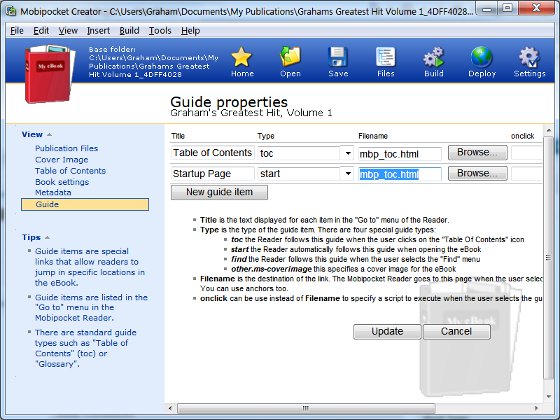Click the horizontal scrollbar left arrow
Image resolution: width=560 pixels, height=420 pixels.
(170, 408)
